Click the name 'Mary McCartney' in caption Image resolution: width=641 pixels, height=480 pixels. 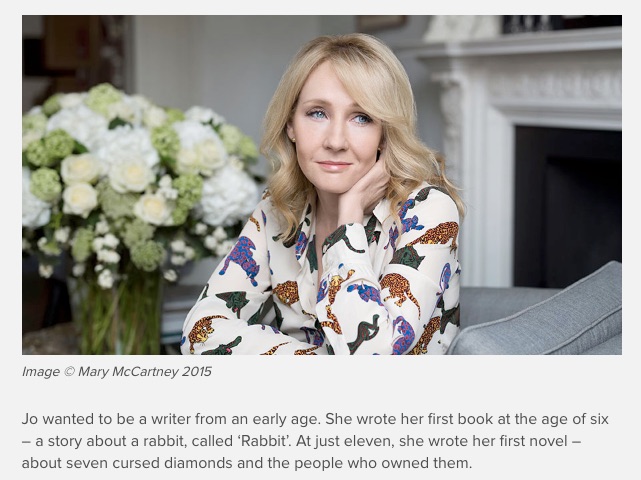tap(128, 372)
